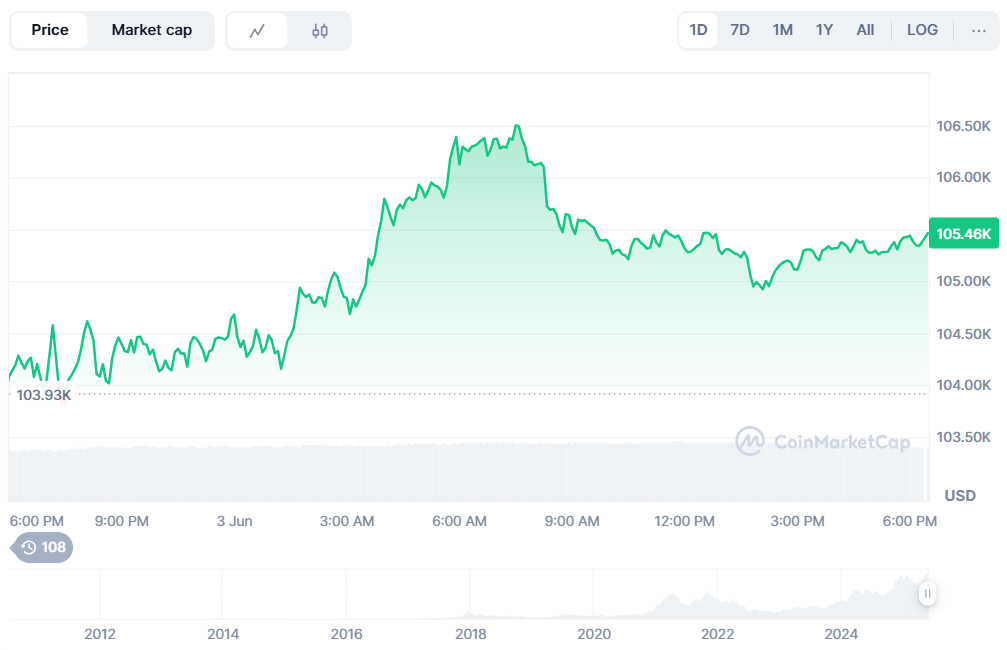Choose the 1M time range

[782, 30]
